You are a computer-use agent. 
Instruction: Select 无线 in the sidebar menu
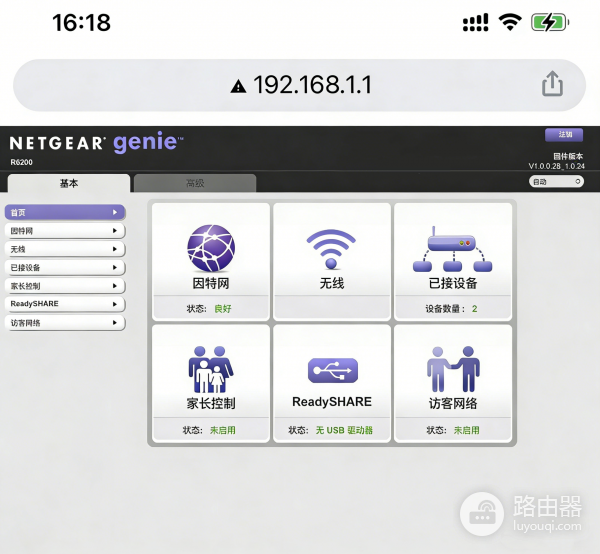coord(65,249)
